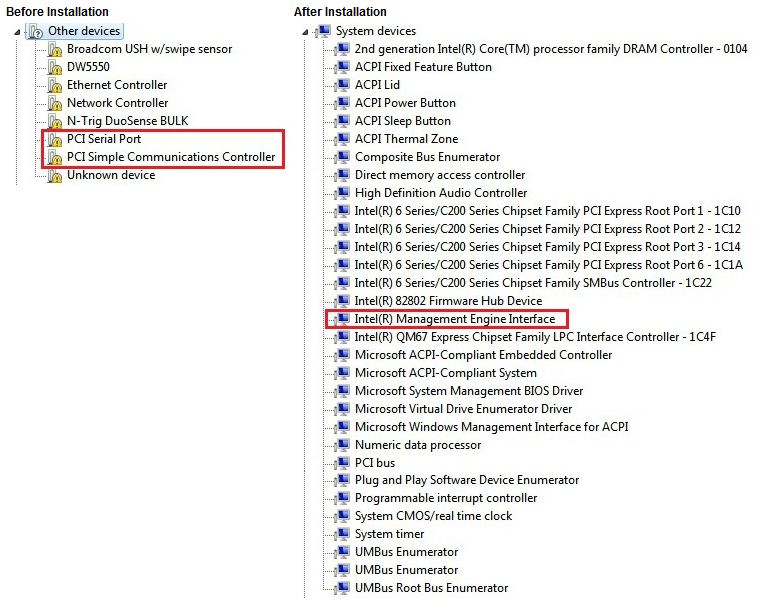Screen dimensions: 761x616
Task: Select Microsoft System Management BIOS Driver
Action: tap(469, 391)
